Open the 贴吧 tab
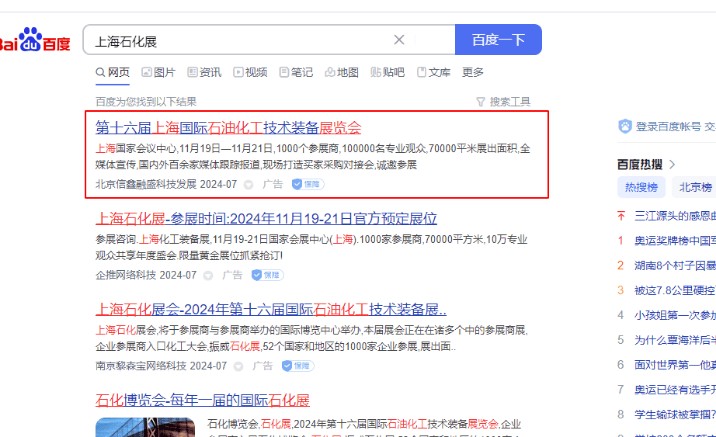Screen dimensions: 716x437 click(388, 72)
